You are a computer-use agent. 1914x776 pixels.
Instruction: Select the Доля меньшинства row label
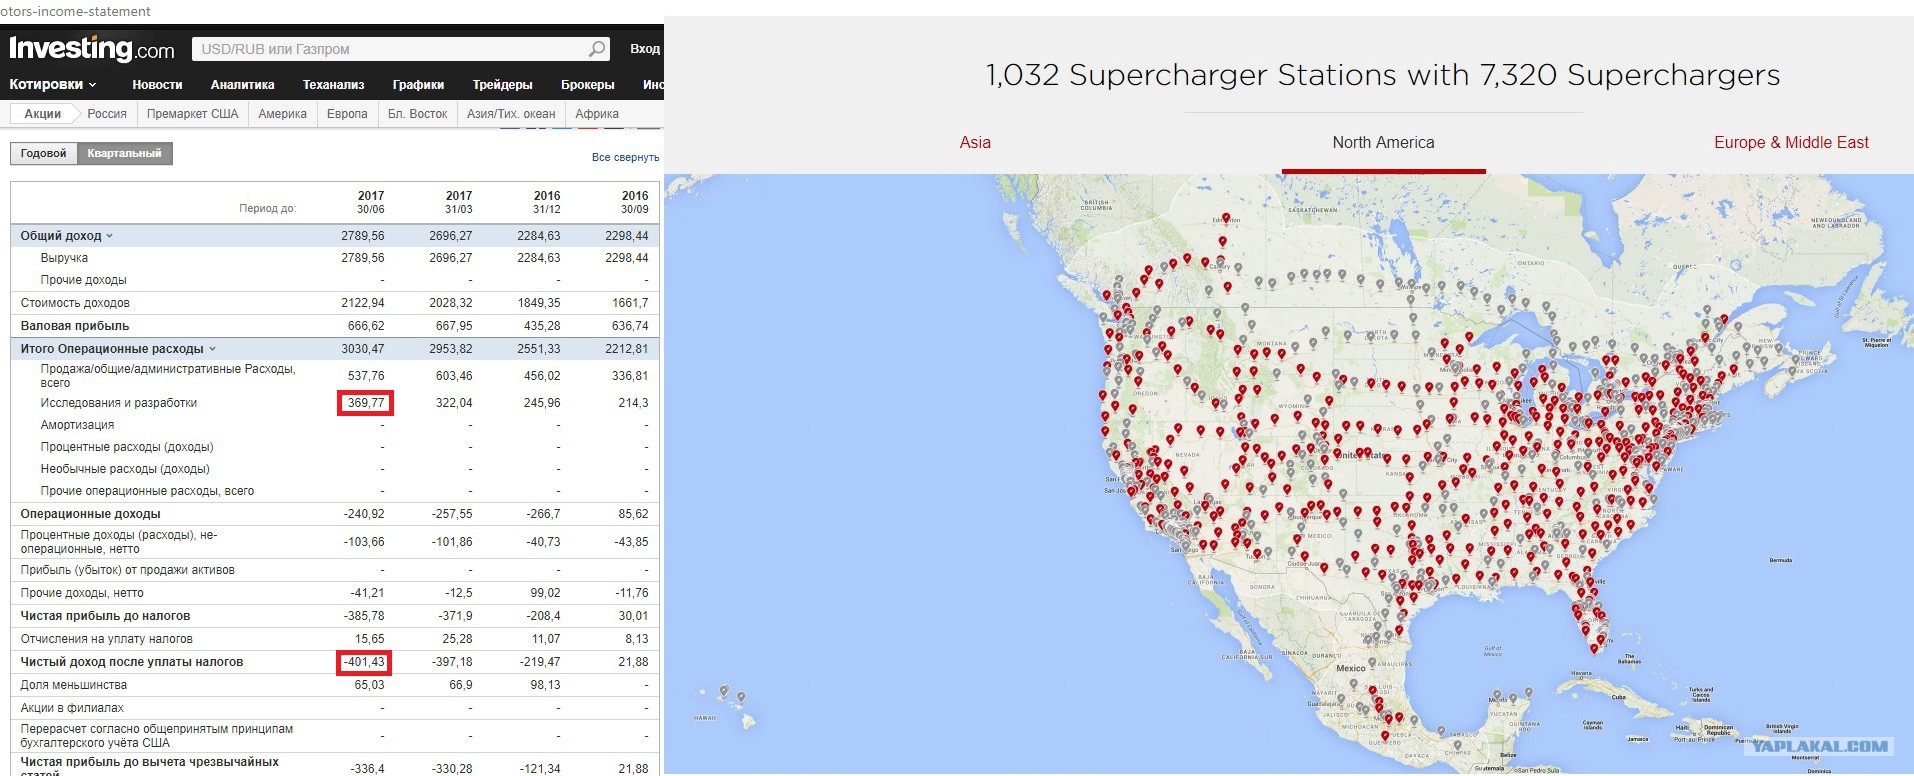click(74, 685)
